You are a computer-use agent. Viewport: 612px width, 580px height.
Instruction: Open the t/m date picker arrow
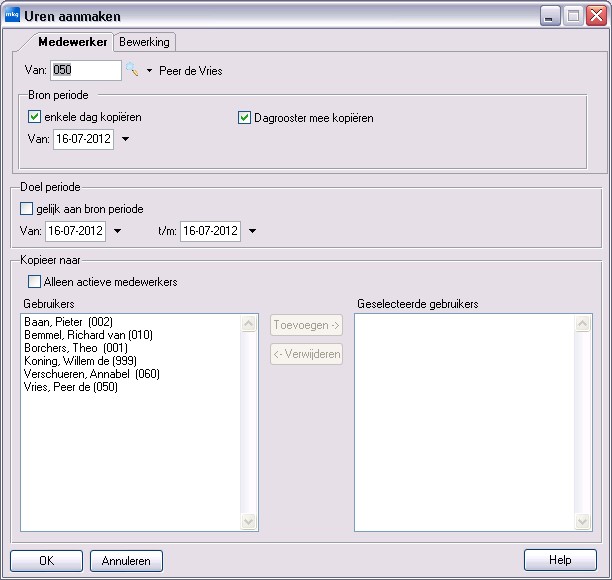coord(252,231)
